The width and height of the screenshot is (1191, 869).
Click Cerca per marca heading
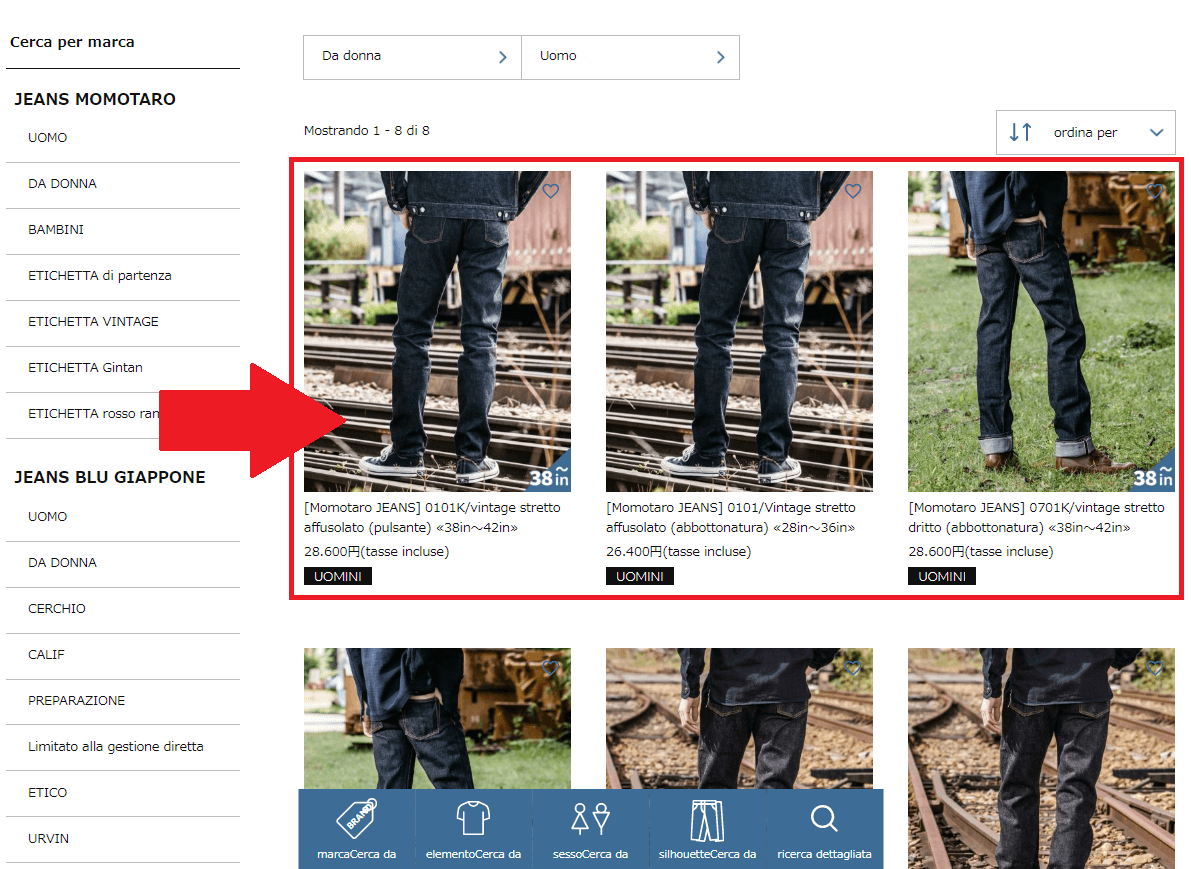pos(72,43)
